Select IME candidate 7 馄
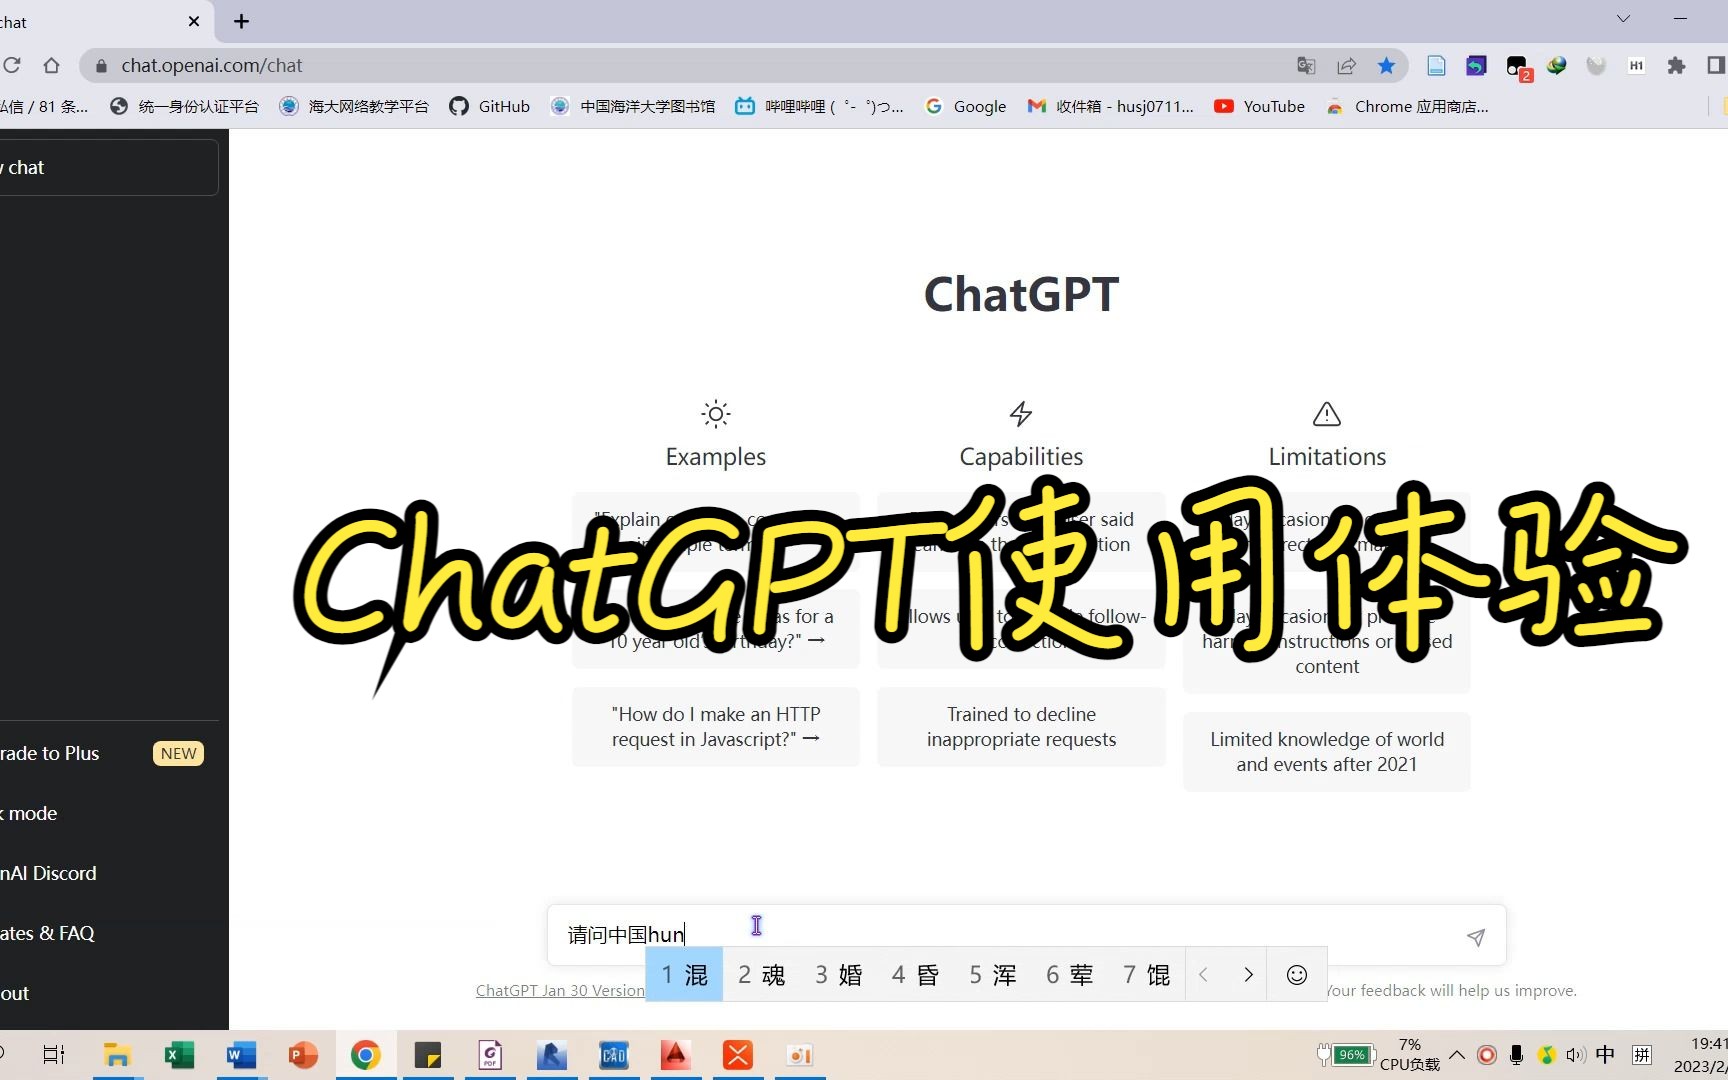The image size is (1728, 1080). point(1147,975)
